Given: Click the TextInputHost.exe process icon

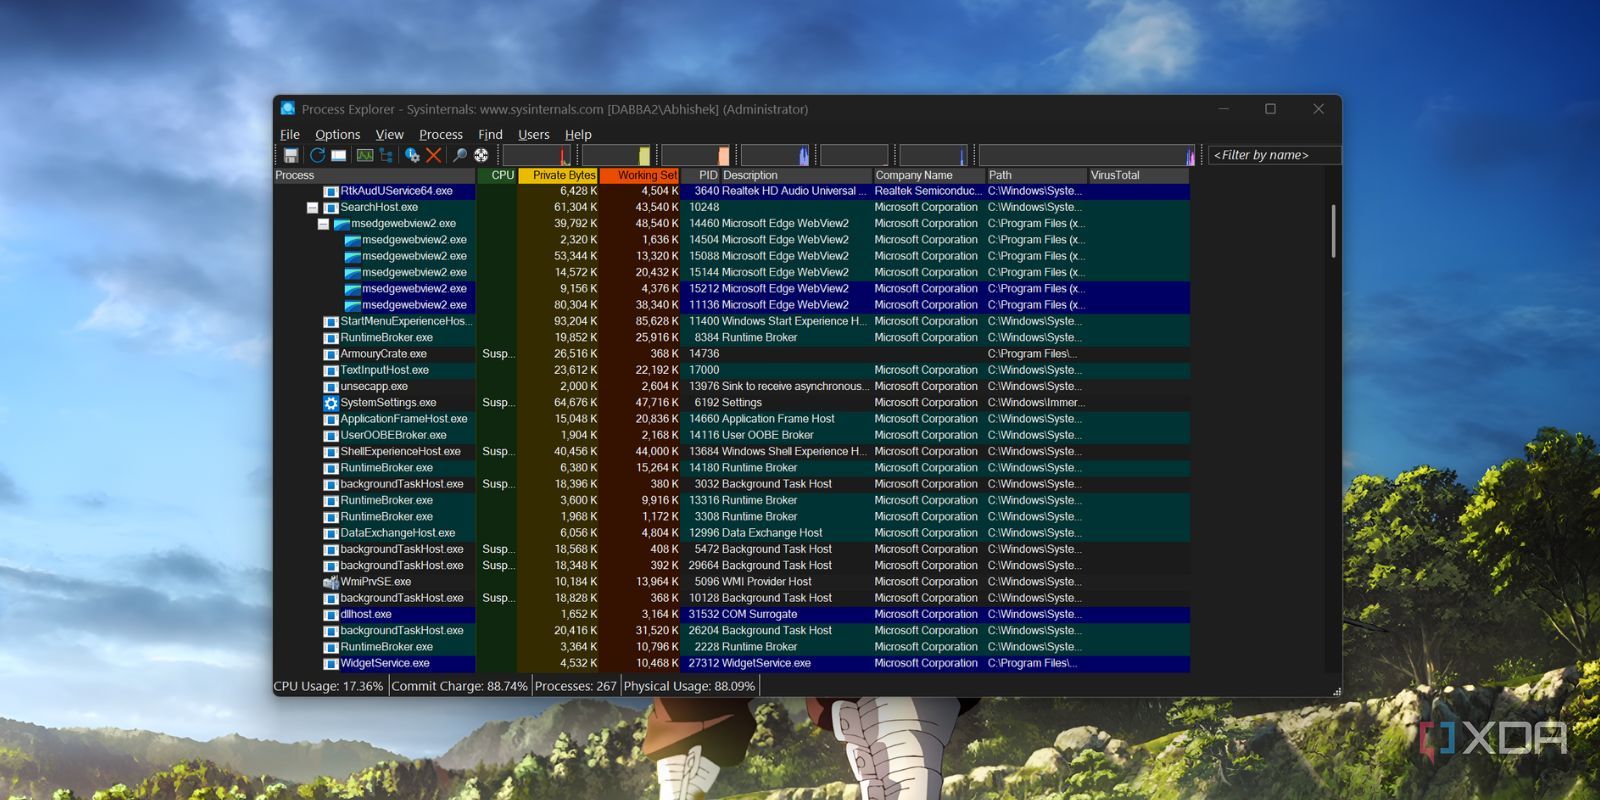Looking at the screenshot, I should pyautogui.click(x=331, y=370).
